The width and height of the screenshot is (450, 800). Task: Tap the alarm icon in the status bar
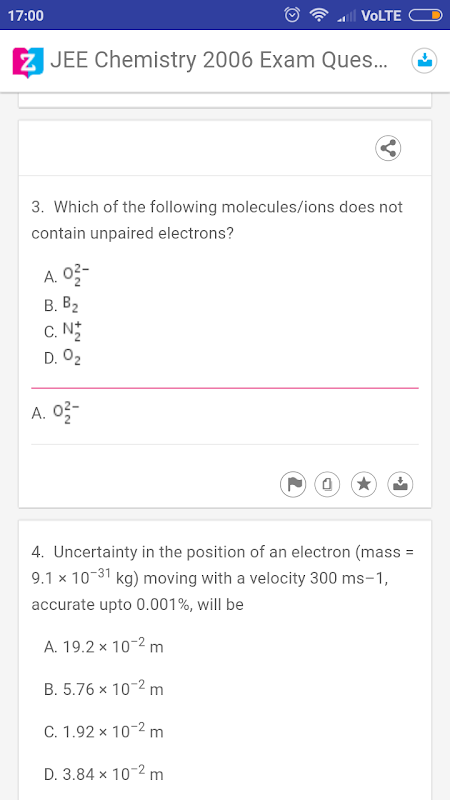coord(292,15)
